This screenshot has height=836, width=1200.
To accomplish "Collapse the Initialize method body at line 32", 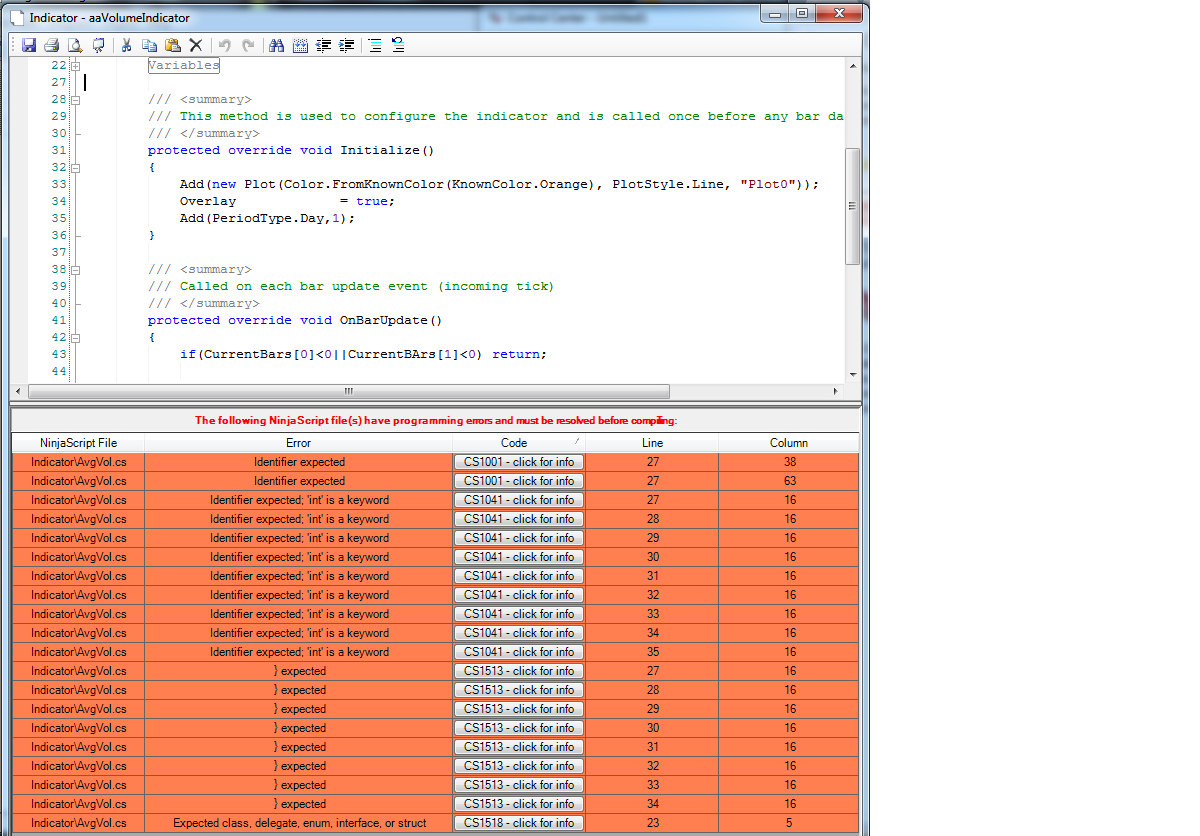I will [76, 168].
